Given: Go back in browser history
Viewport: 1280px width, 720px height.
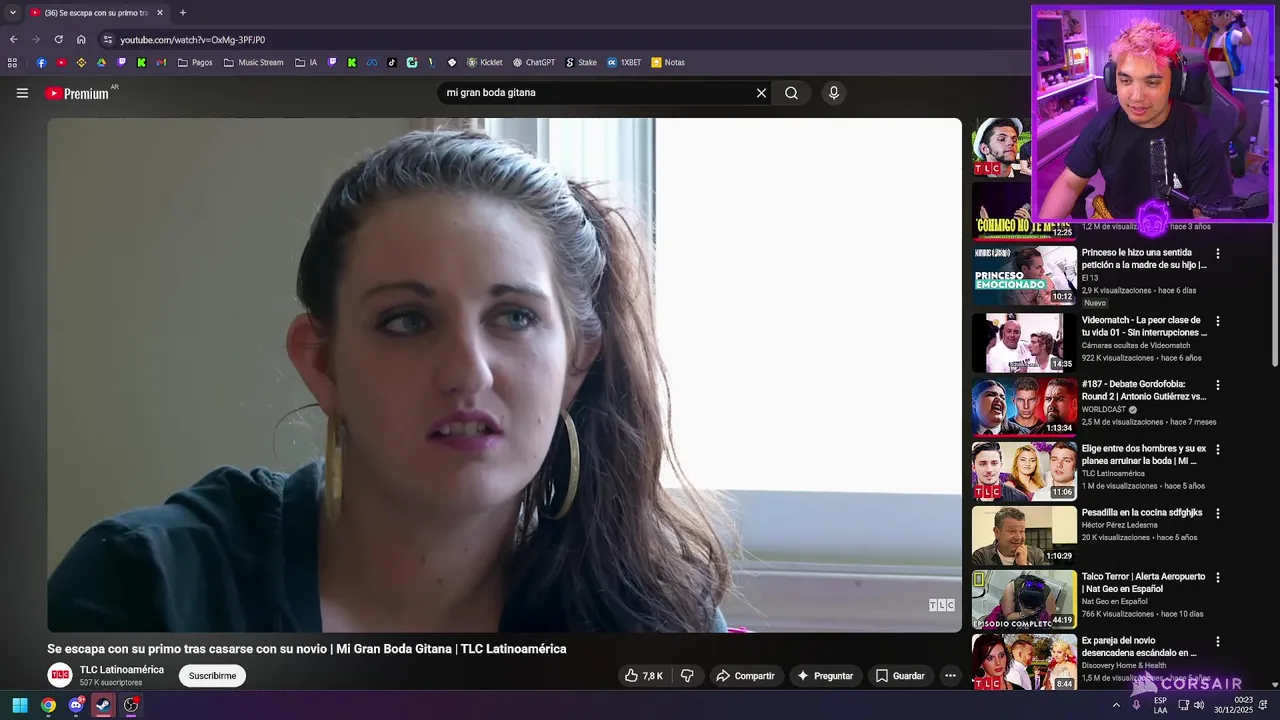Looking at the screenshot, I should [13, 40].
